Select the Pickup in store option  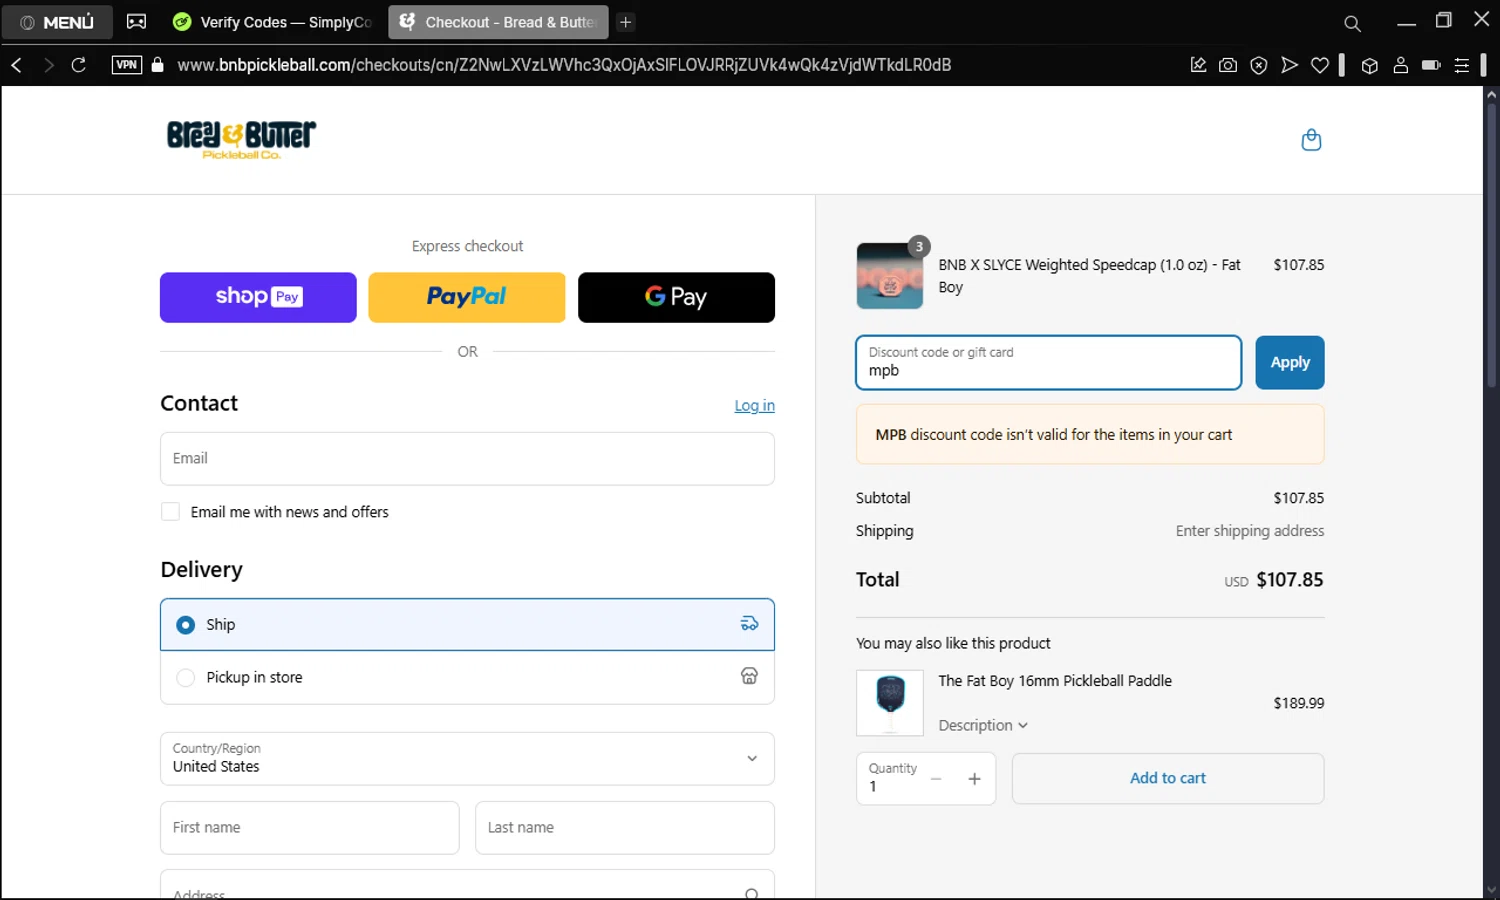[467, 677]
